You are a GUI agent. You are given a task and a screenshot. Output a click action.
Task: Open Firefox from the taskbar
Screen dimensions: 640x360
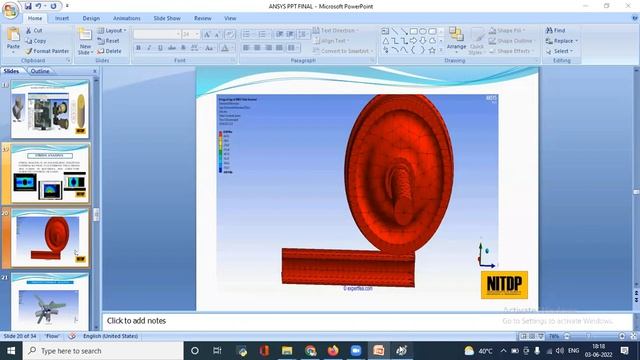(333, 351)
